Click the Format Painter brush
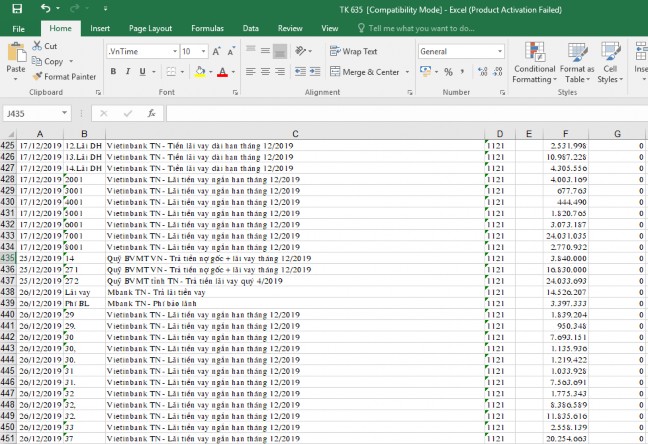648x444 pixels. tap(64, 76)
